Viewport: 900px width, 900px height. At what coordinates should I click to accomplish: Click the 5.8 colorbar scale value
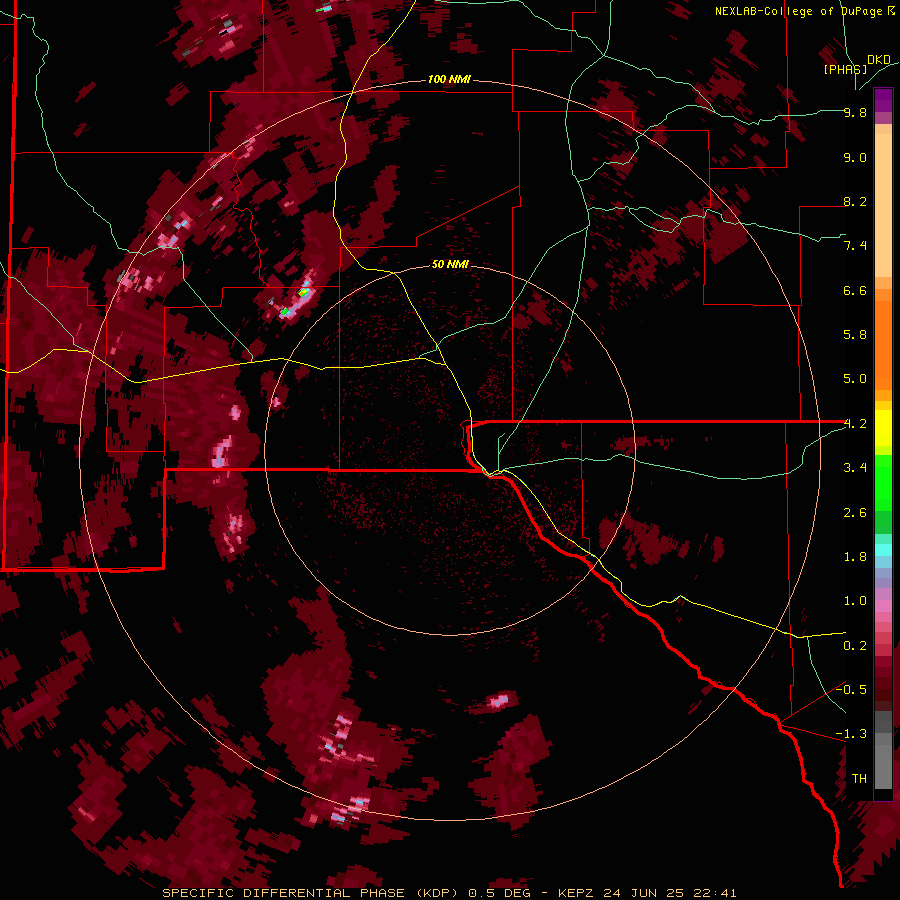click(x=855, y=334)
